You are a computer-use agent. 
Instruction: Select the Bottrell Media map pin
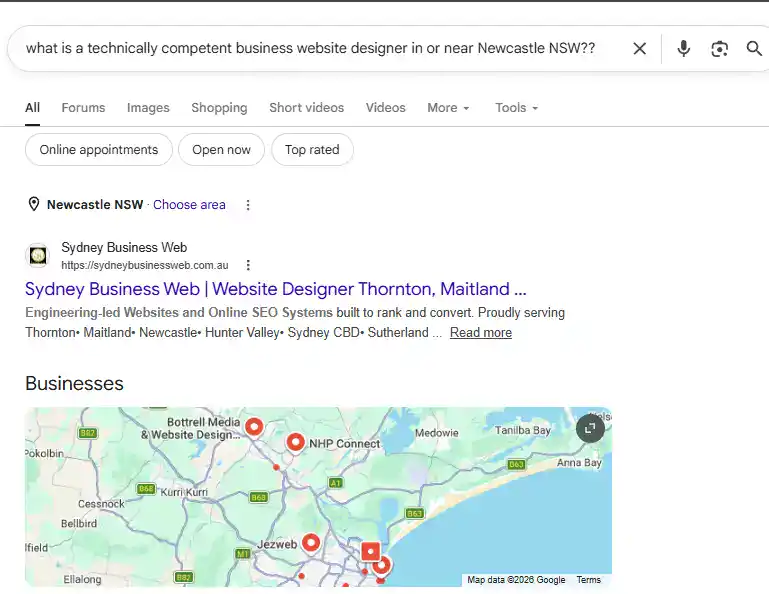254,426
